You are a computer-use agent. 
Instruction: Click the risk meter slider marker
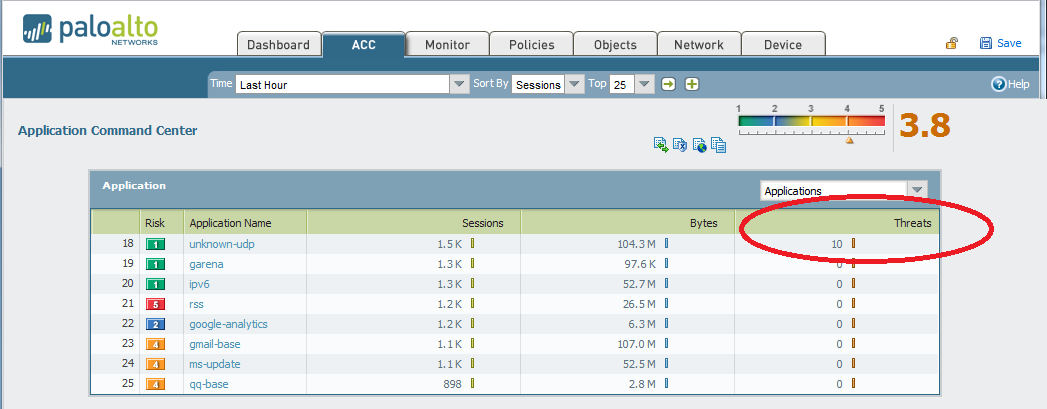849,141
